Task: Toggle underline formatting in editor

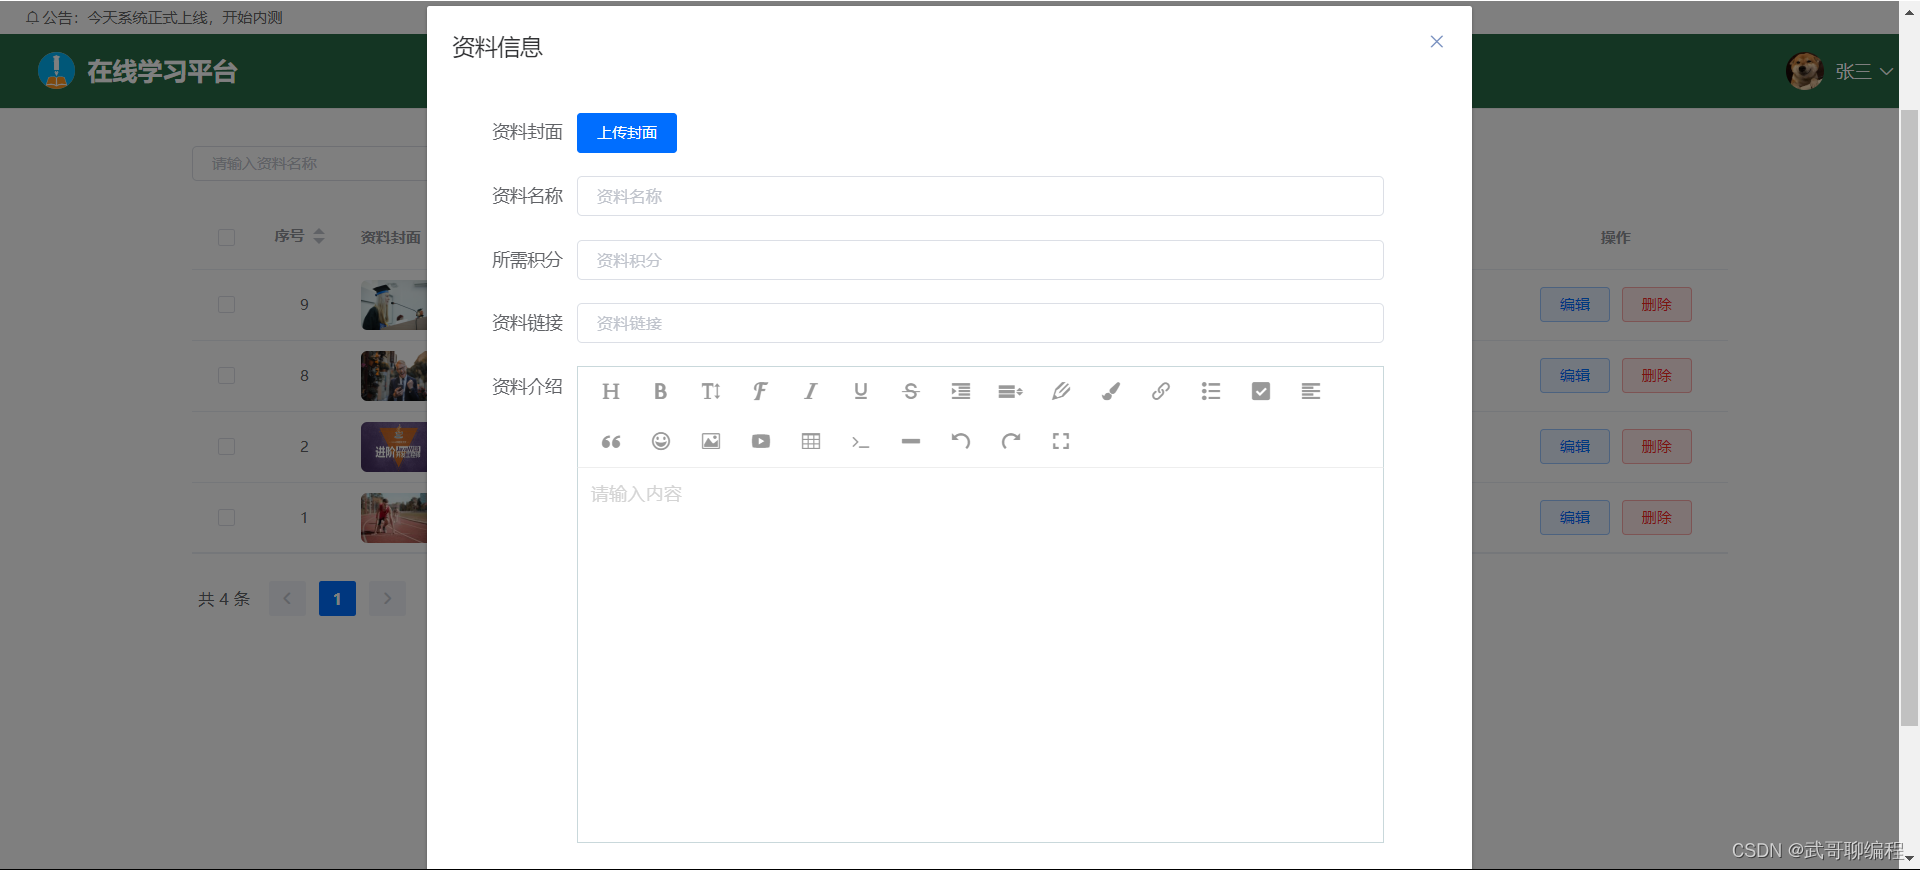Action: pos(861,391)
